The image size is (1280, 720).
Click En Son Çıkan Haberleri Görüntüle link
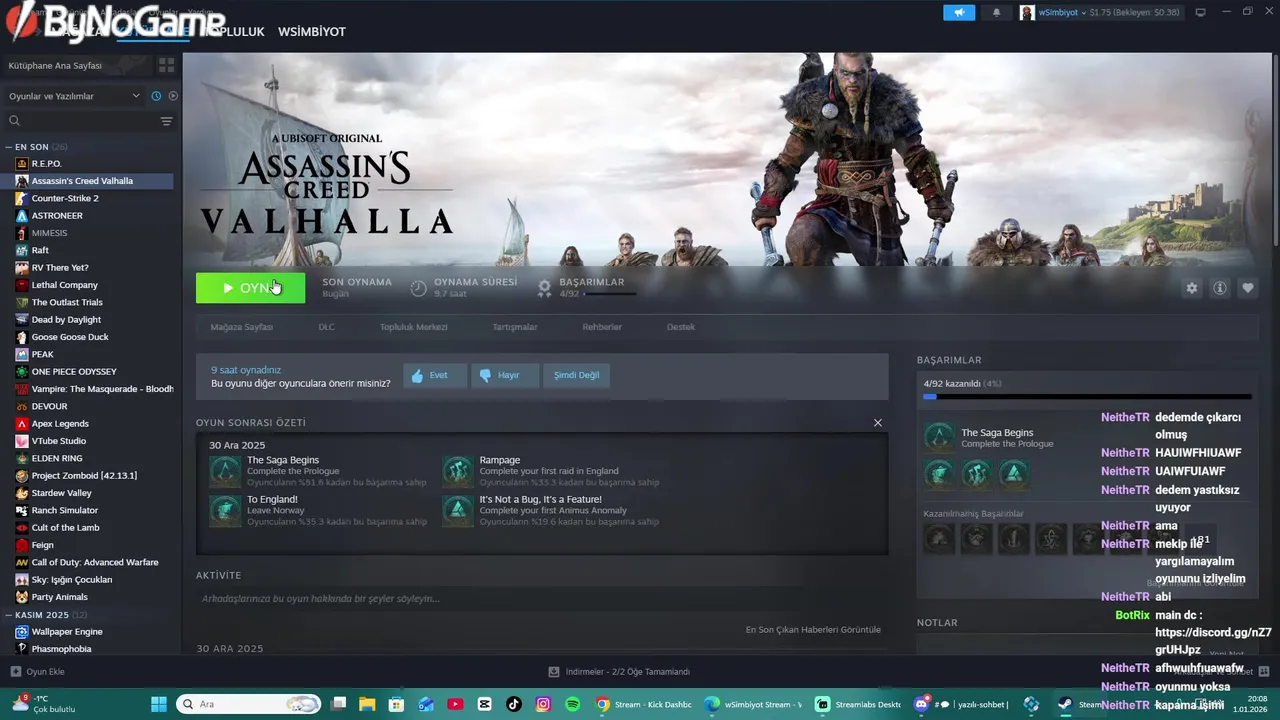813,630
